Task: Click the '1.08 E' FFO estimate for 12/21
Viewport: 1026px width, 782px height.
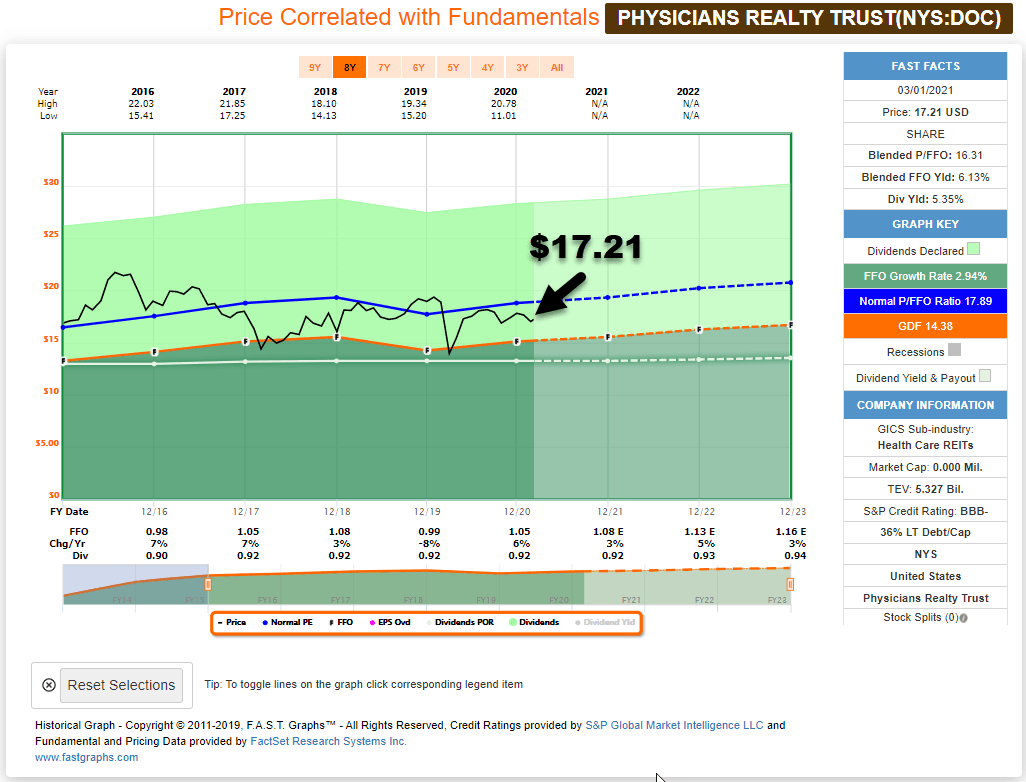Action: 608,531
